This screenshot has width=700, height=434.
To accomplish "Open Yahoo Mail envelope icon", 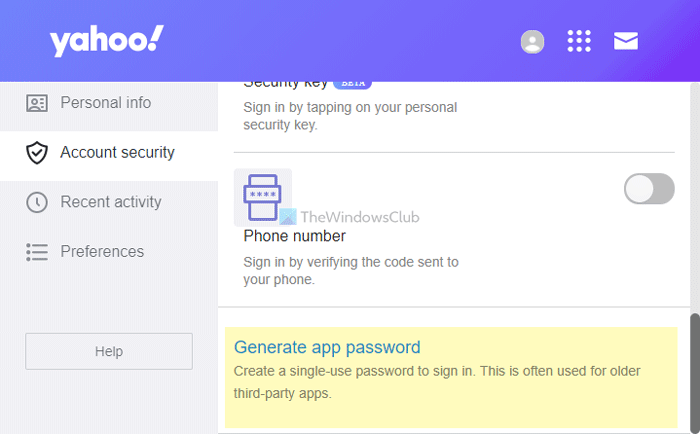I will click(x=626, y=41).
